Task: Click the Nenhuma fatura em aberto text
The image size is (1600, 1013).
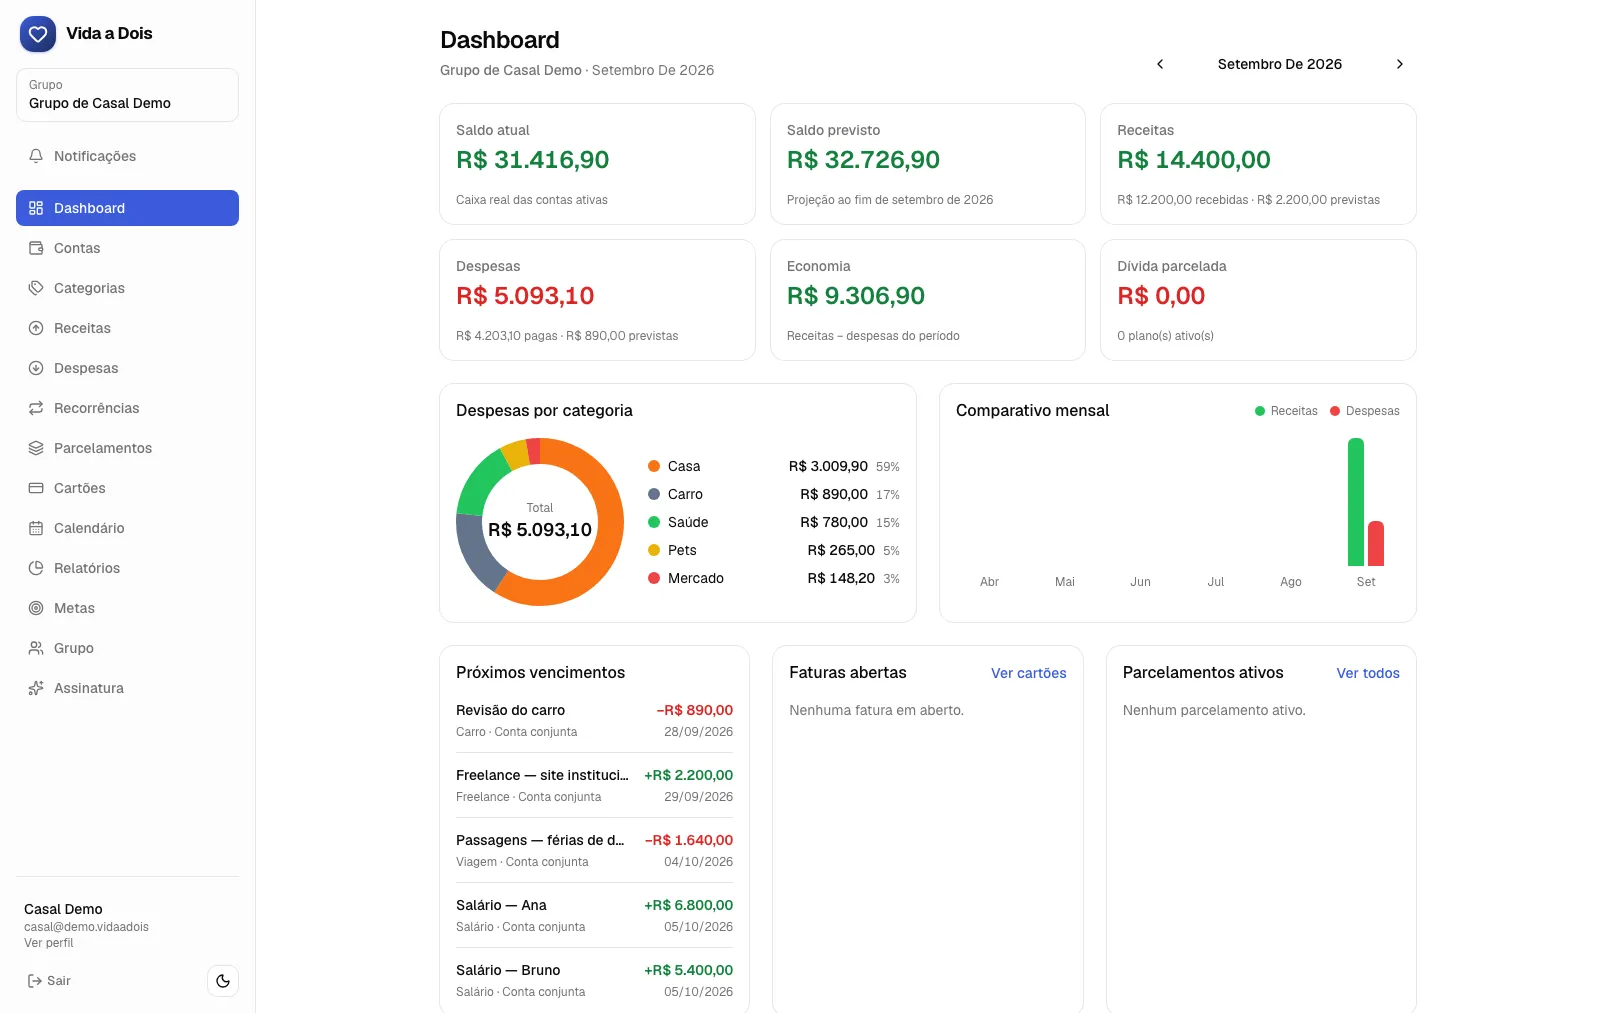Action: click(876, 710)
